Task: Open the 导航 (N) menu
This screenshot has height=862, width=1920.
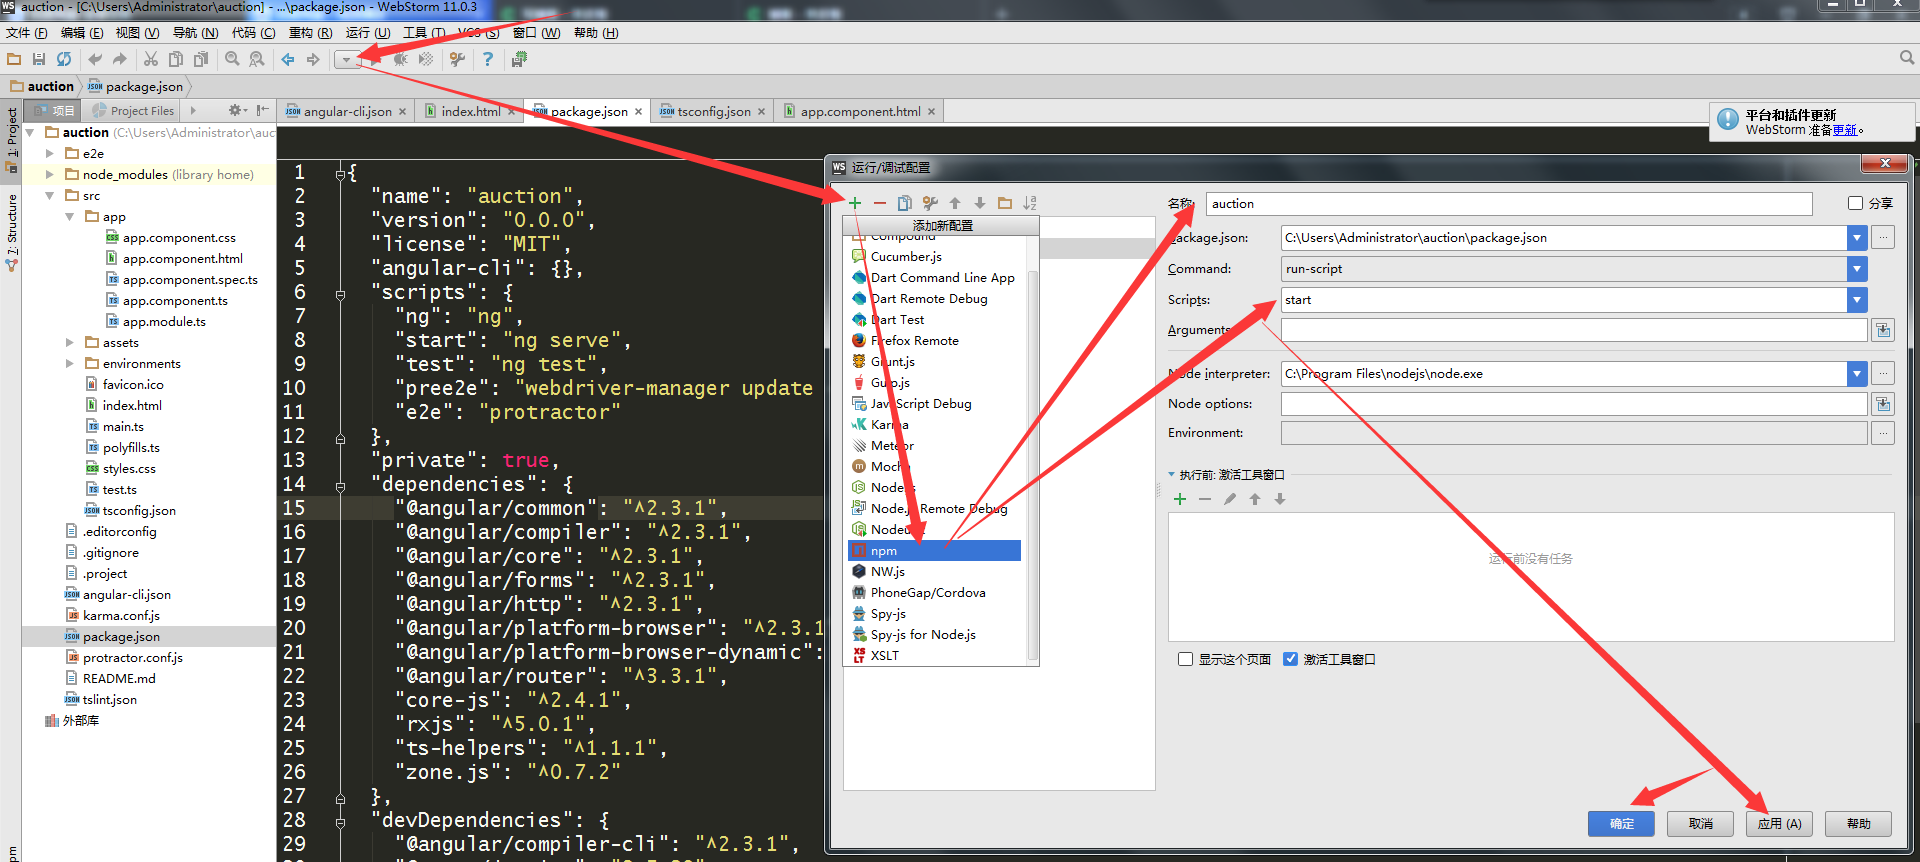Action: (x=196, y=33)
